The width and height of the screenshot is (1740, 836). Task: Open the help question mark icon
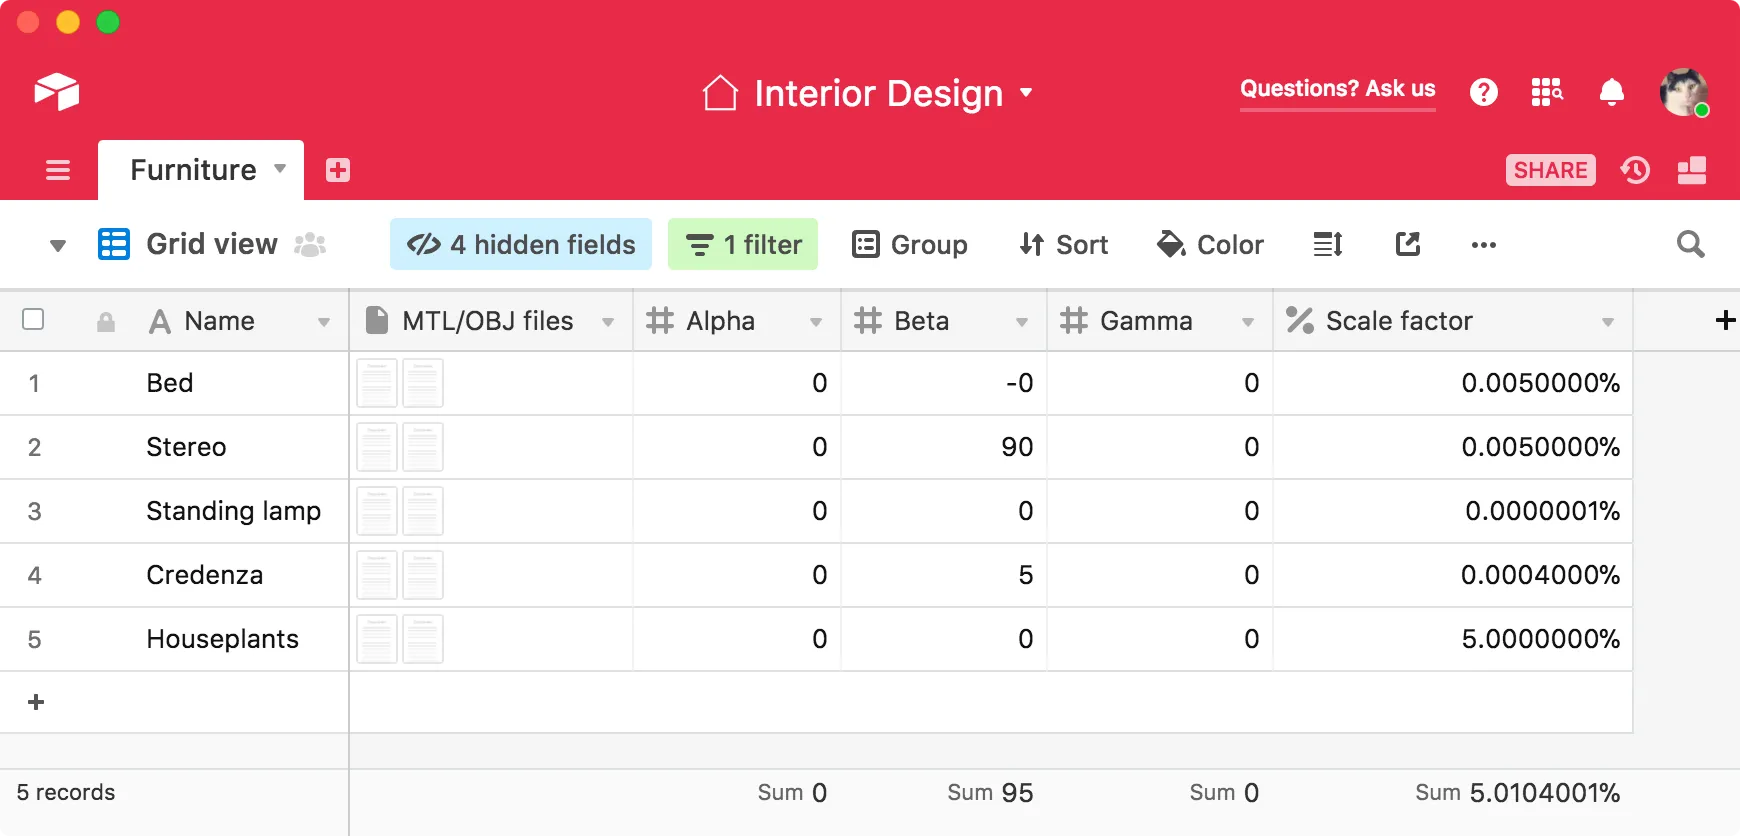coord(1484,92)
